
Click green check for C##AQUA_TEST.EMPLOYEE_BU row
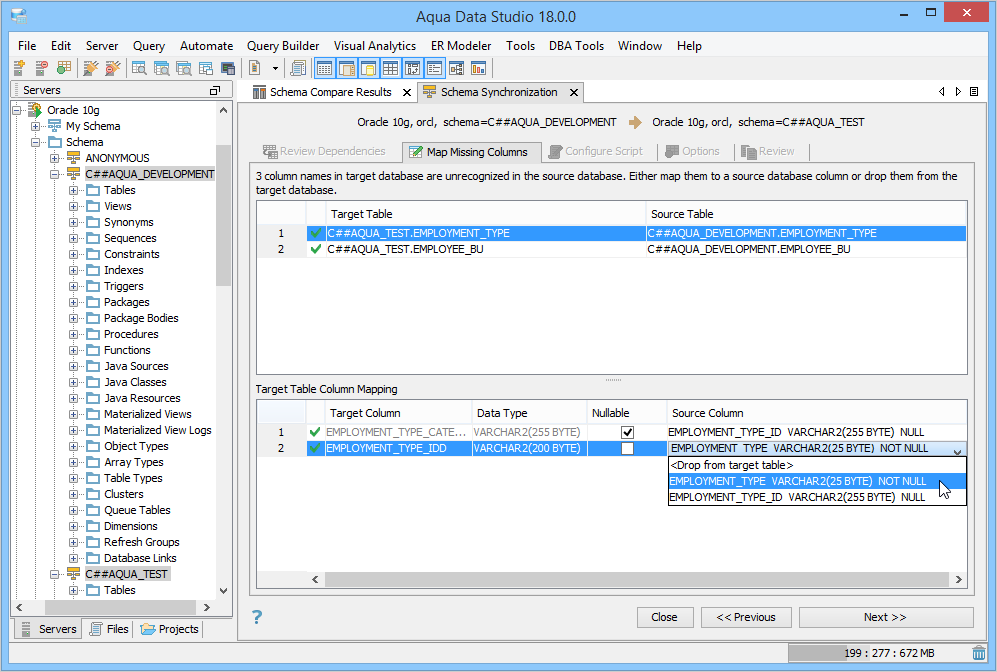(x=315, y=249)
